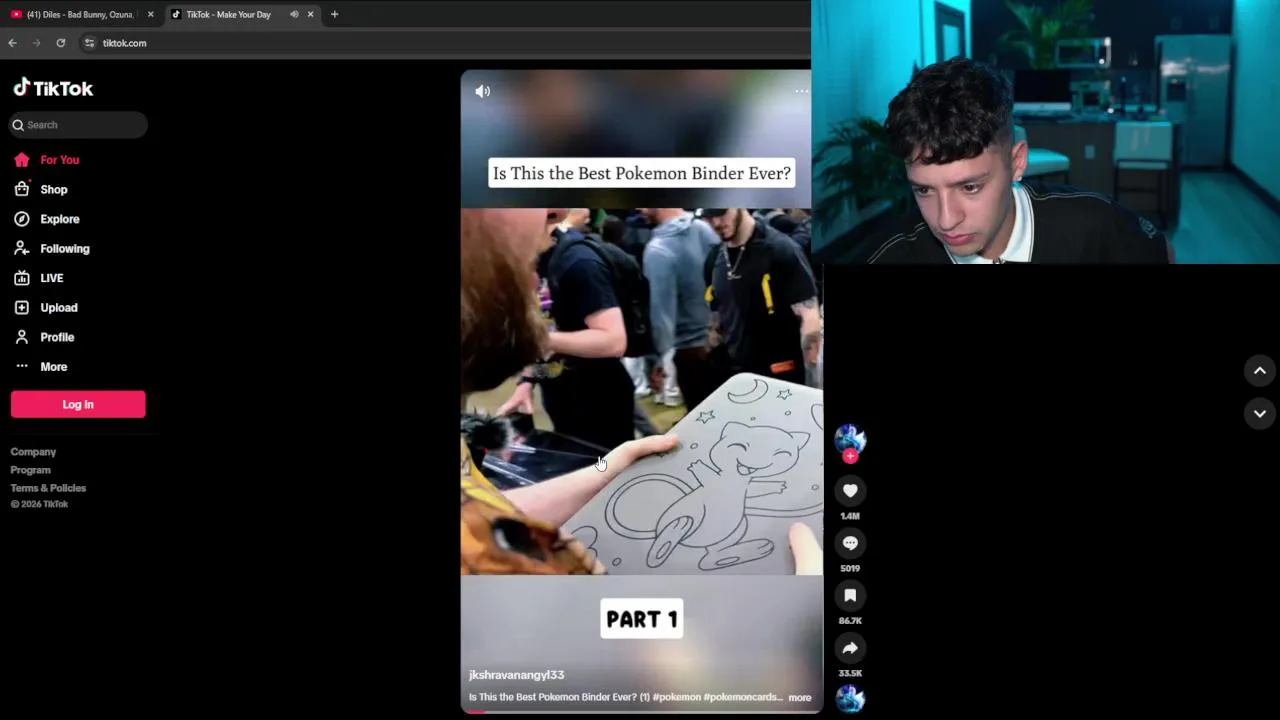Open comments via the speech bubble icon

click(850, 543)
